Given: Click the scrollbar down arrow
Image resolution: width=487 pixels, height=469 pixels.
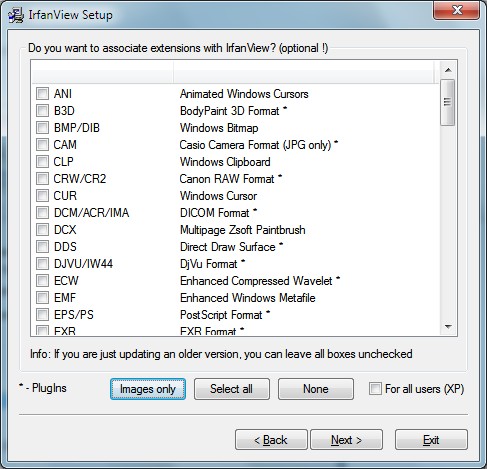Looking at the screenshot, I should [x=448, y=327].
